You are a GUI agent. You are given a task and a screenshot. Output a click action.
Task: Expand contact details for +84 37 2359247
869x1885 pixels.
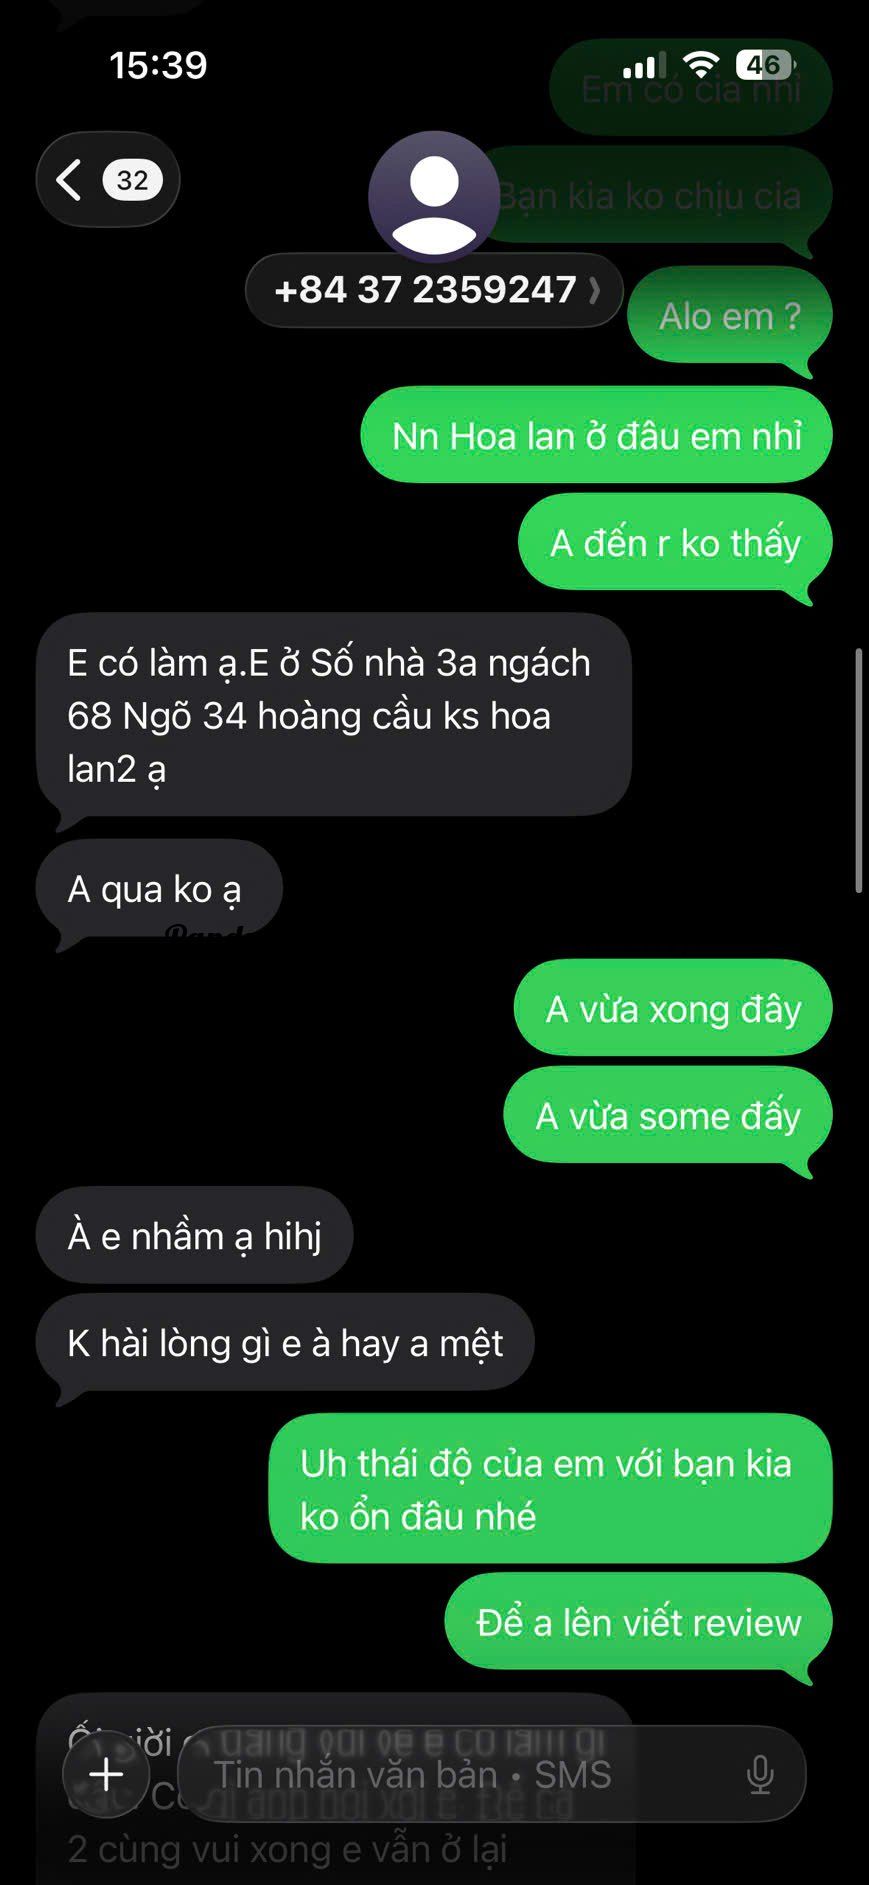pyautogui.click(x=434, y=290)
